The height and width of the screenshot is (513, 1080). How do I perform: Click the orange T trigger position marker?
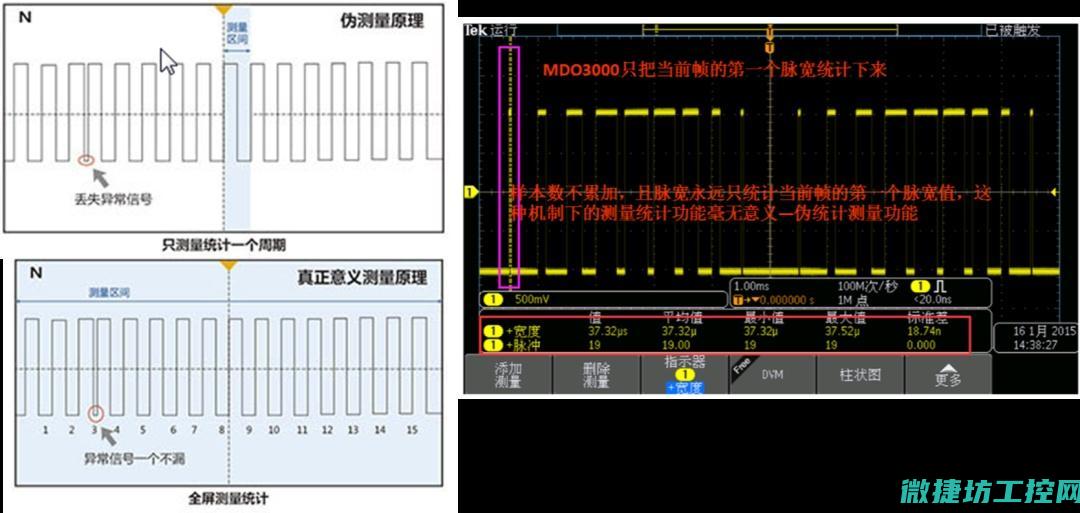769,47
